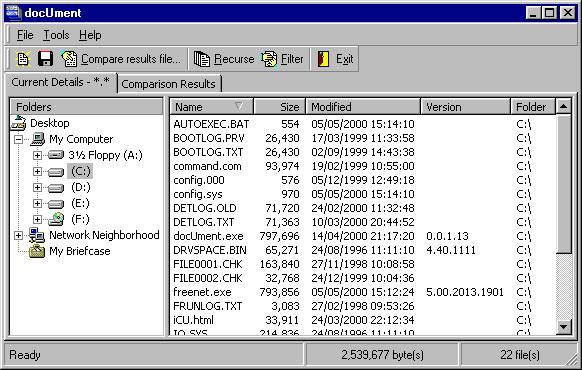Click the F: CD-ROM drive icon
This screenshot has width=582, height=370.
pos(56,219)
